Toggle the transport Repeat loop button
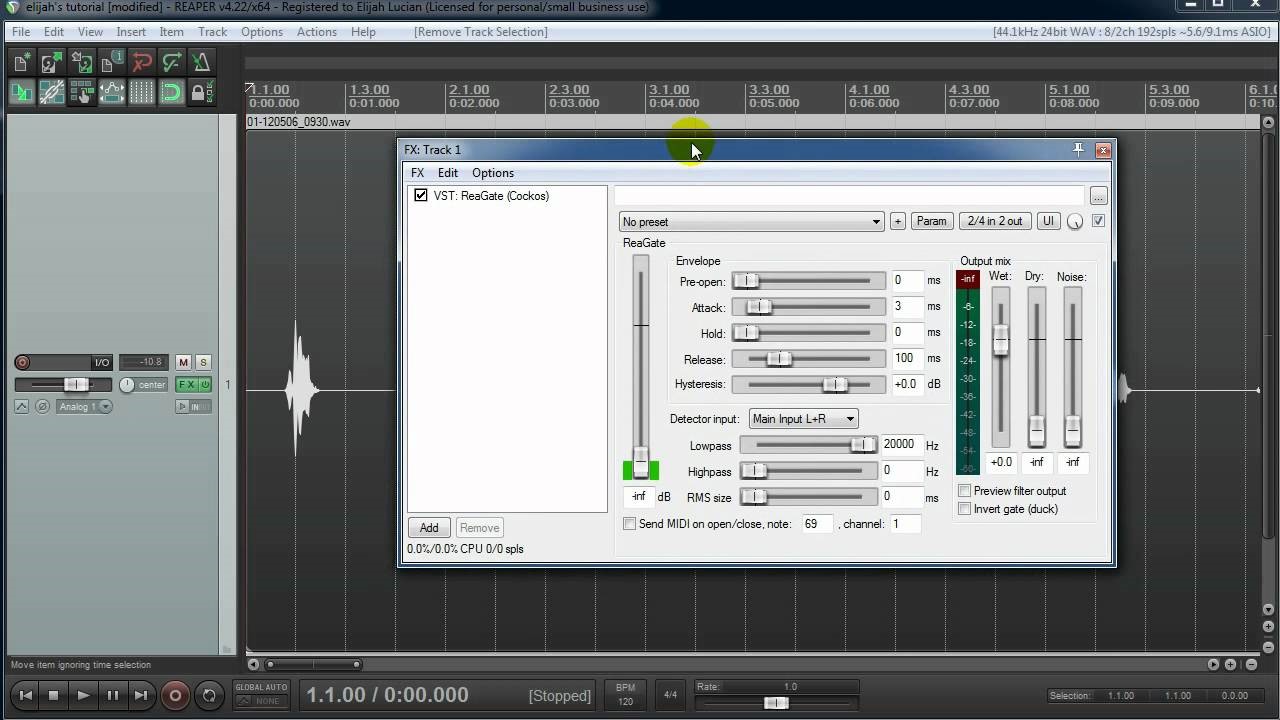 (x=208, y=695)
